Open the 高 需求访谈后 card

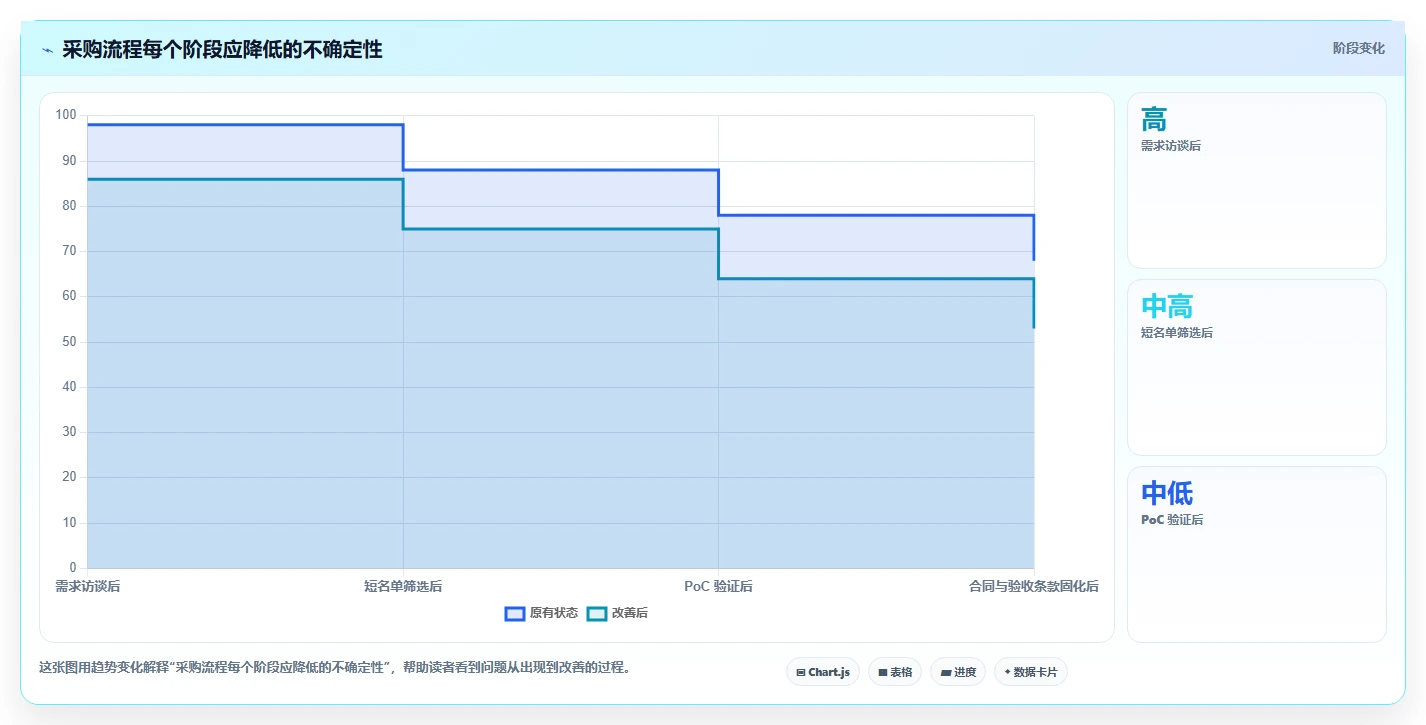(x=1257, y=180)
